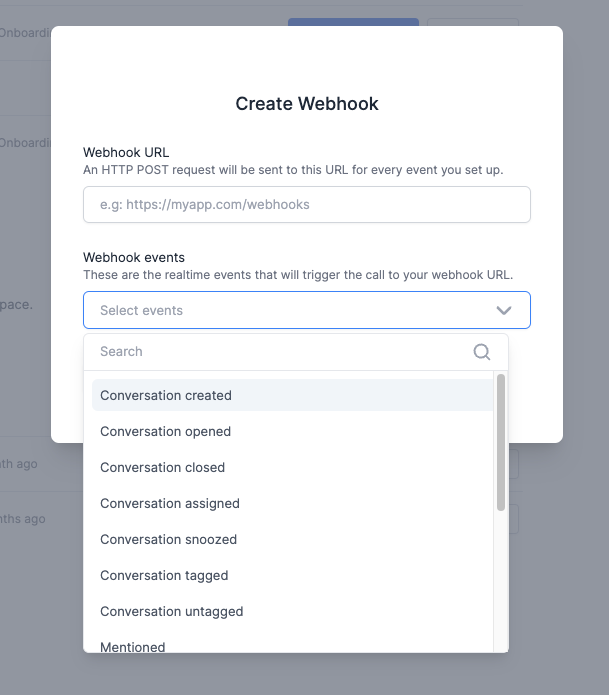Image resolution: width=609 pixels, height=695 pixels.
Task: Click the HTTP POST request description text
Action: pyautogui.click(x=293, y=170)
